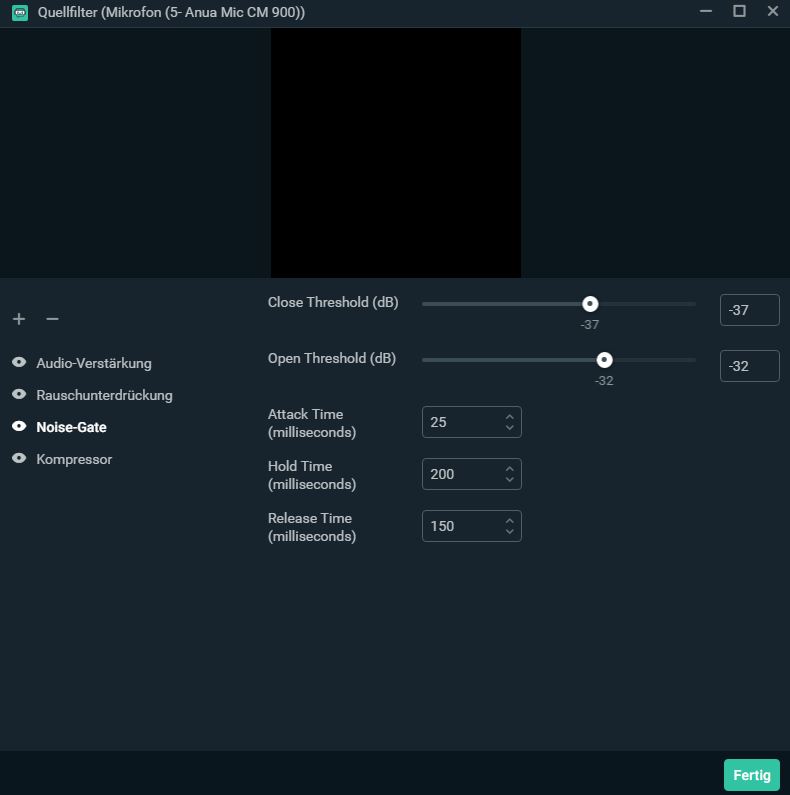Disable the Kompressor filter eye icon
Image resolution: width=790 pixels, height=795 pixels.
click(x=19, y=459)
